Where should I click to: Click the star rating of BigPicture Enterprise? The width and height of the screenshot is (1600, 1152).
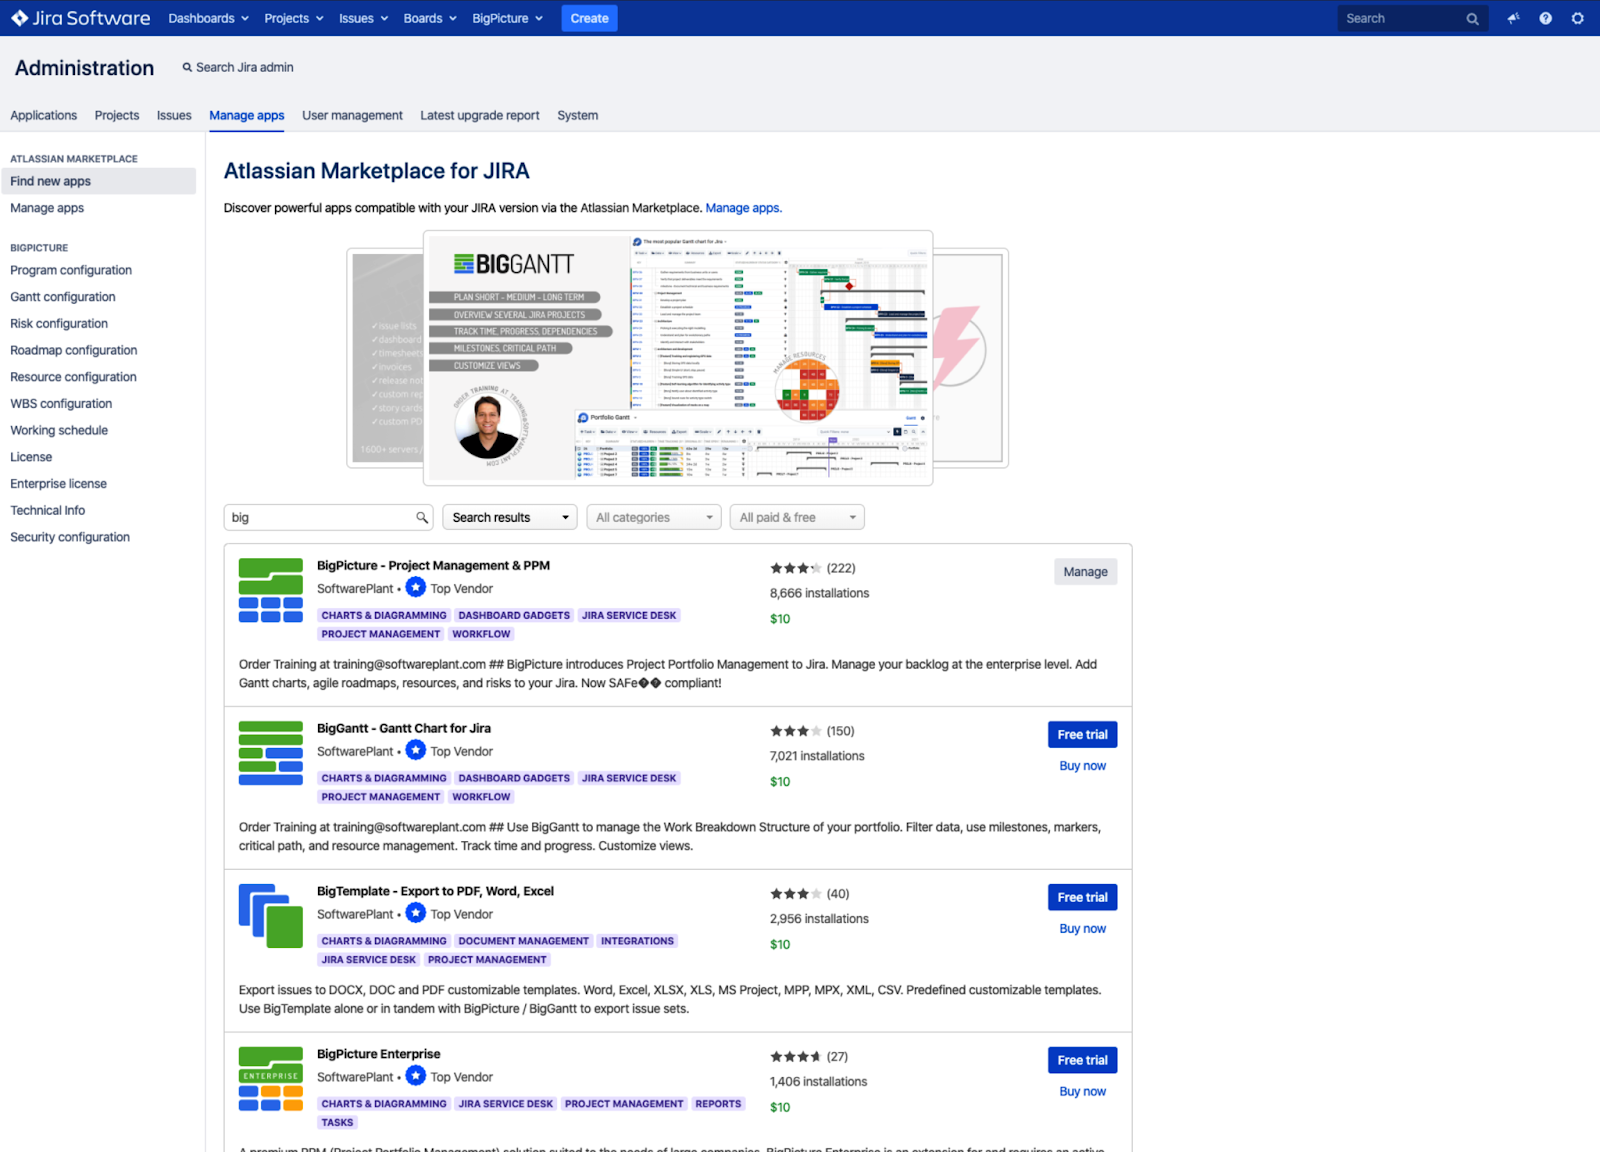tap(795, 1057)
